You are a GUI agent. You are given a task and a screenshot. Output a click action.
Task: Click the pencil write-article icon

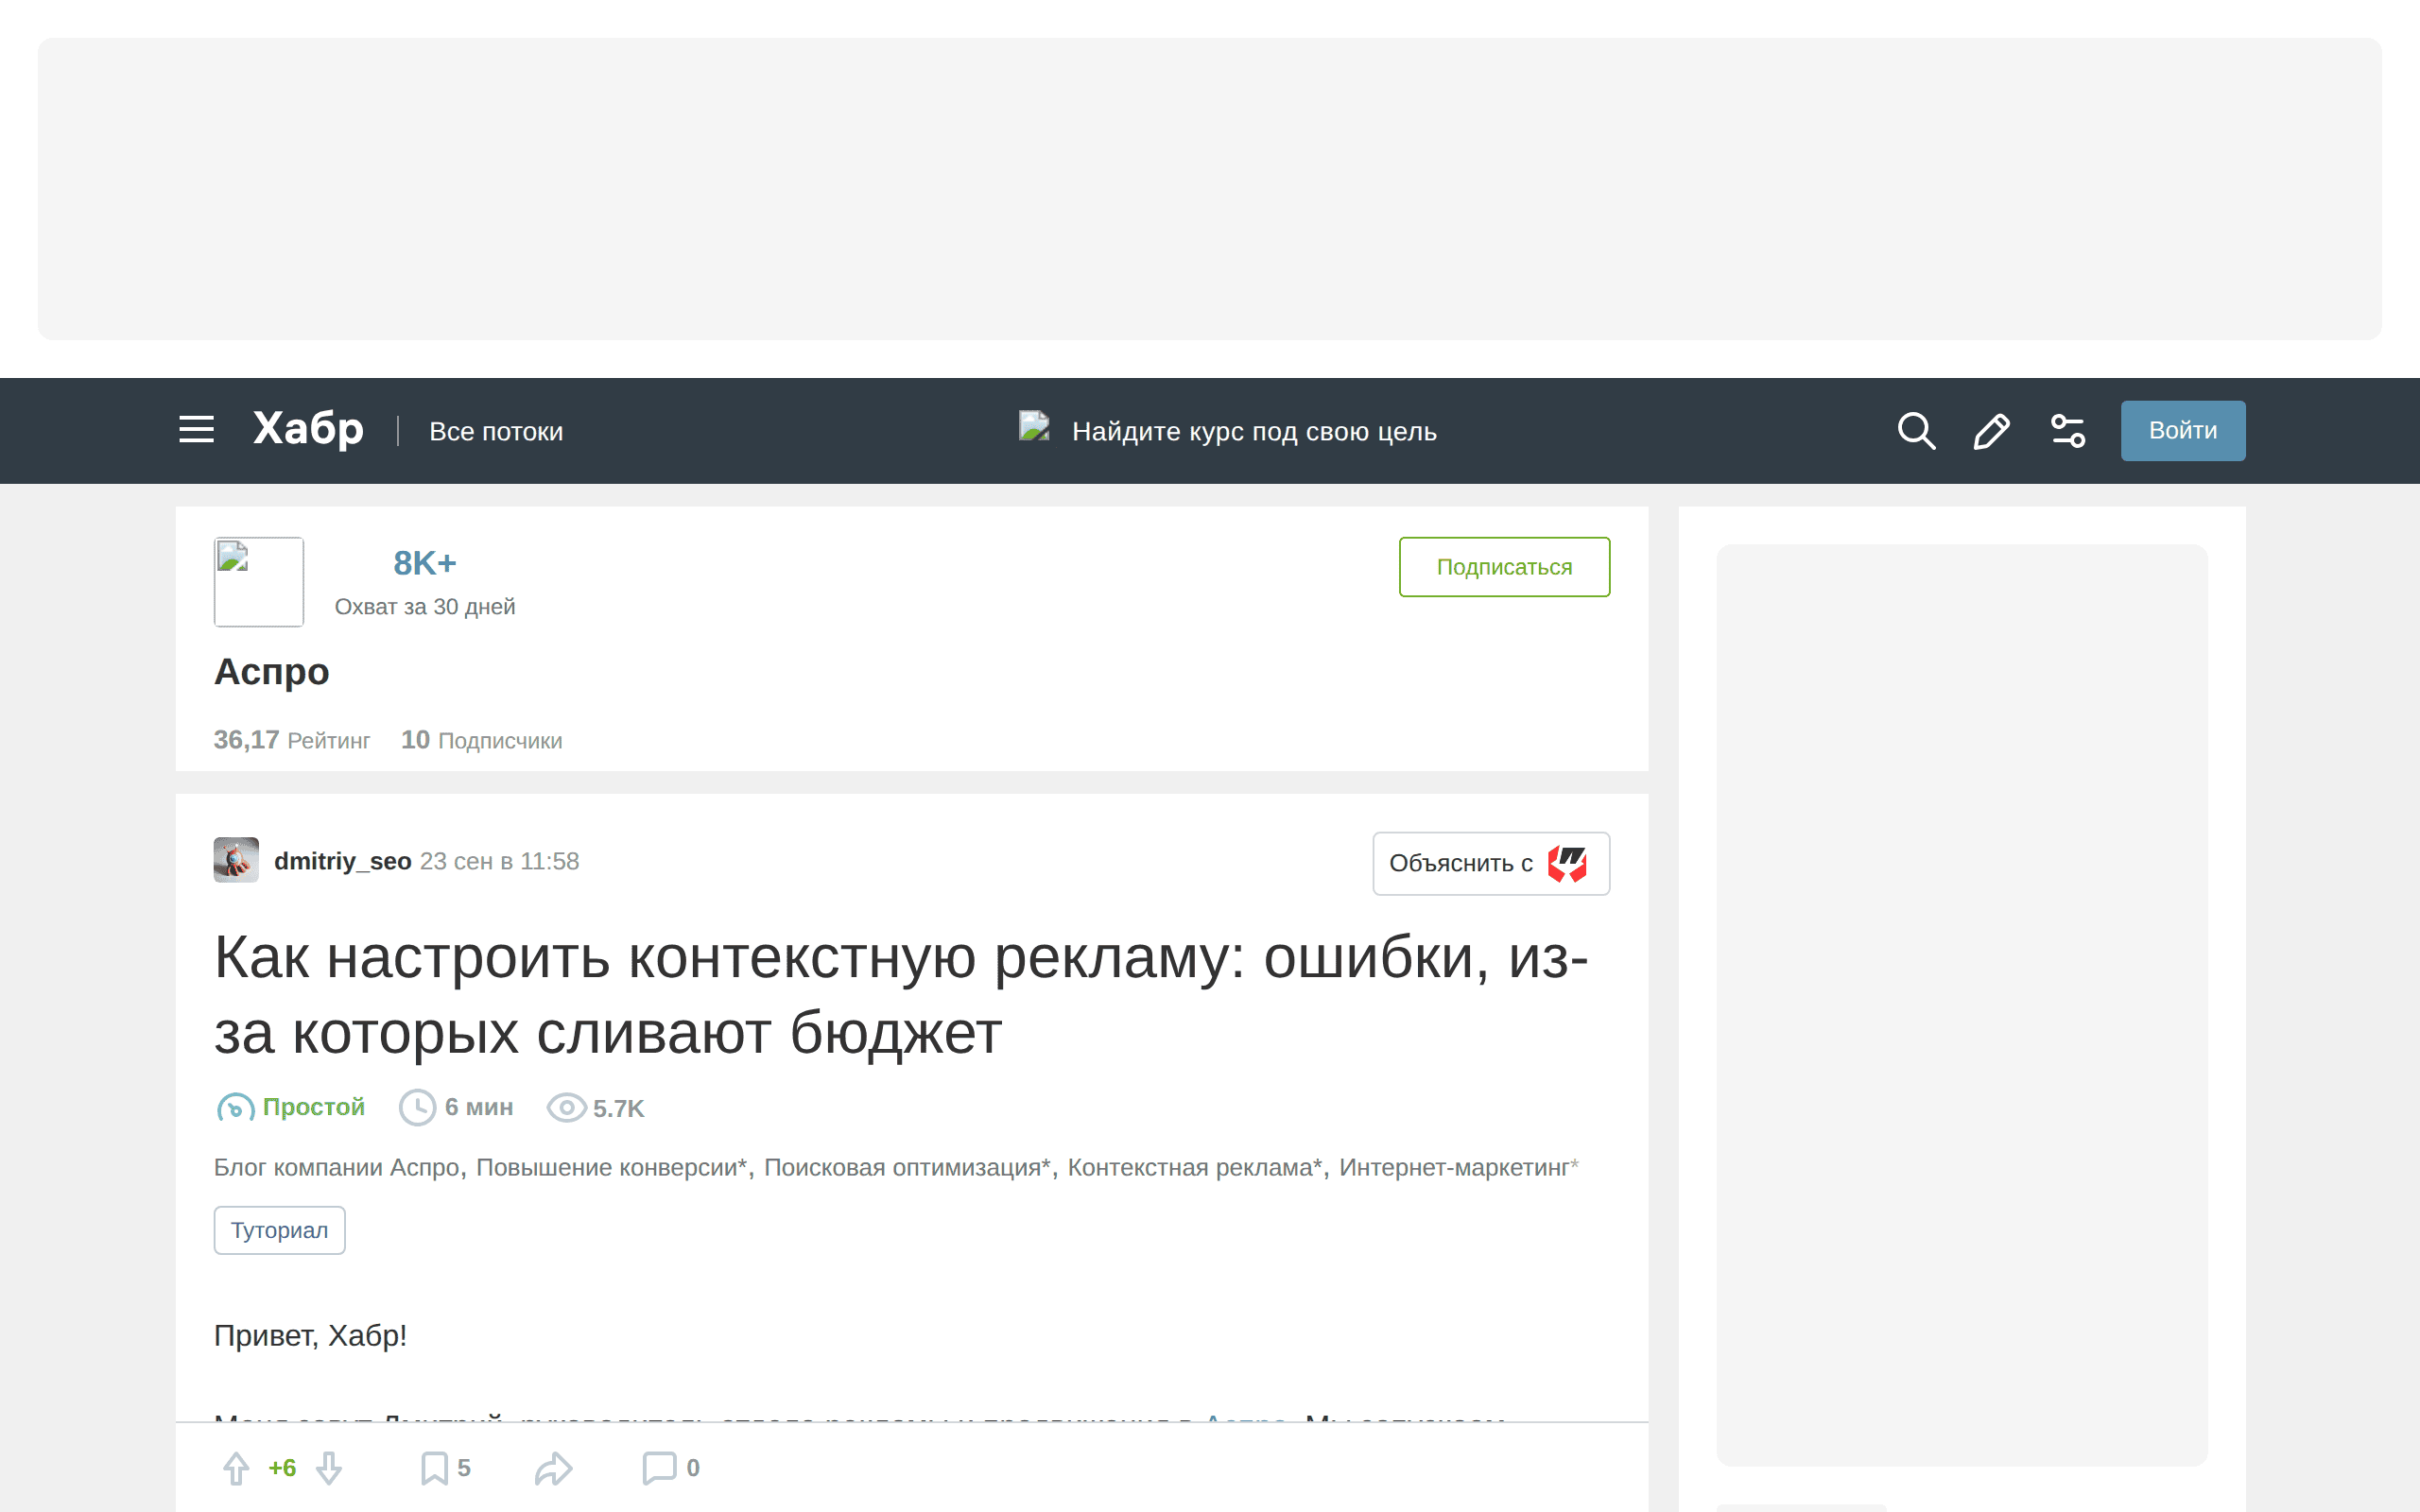(1991, 431)
